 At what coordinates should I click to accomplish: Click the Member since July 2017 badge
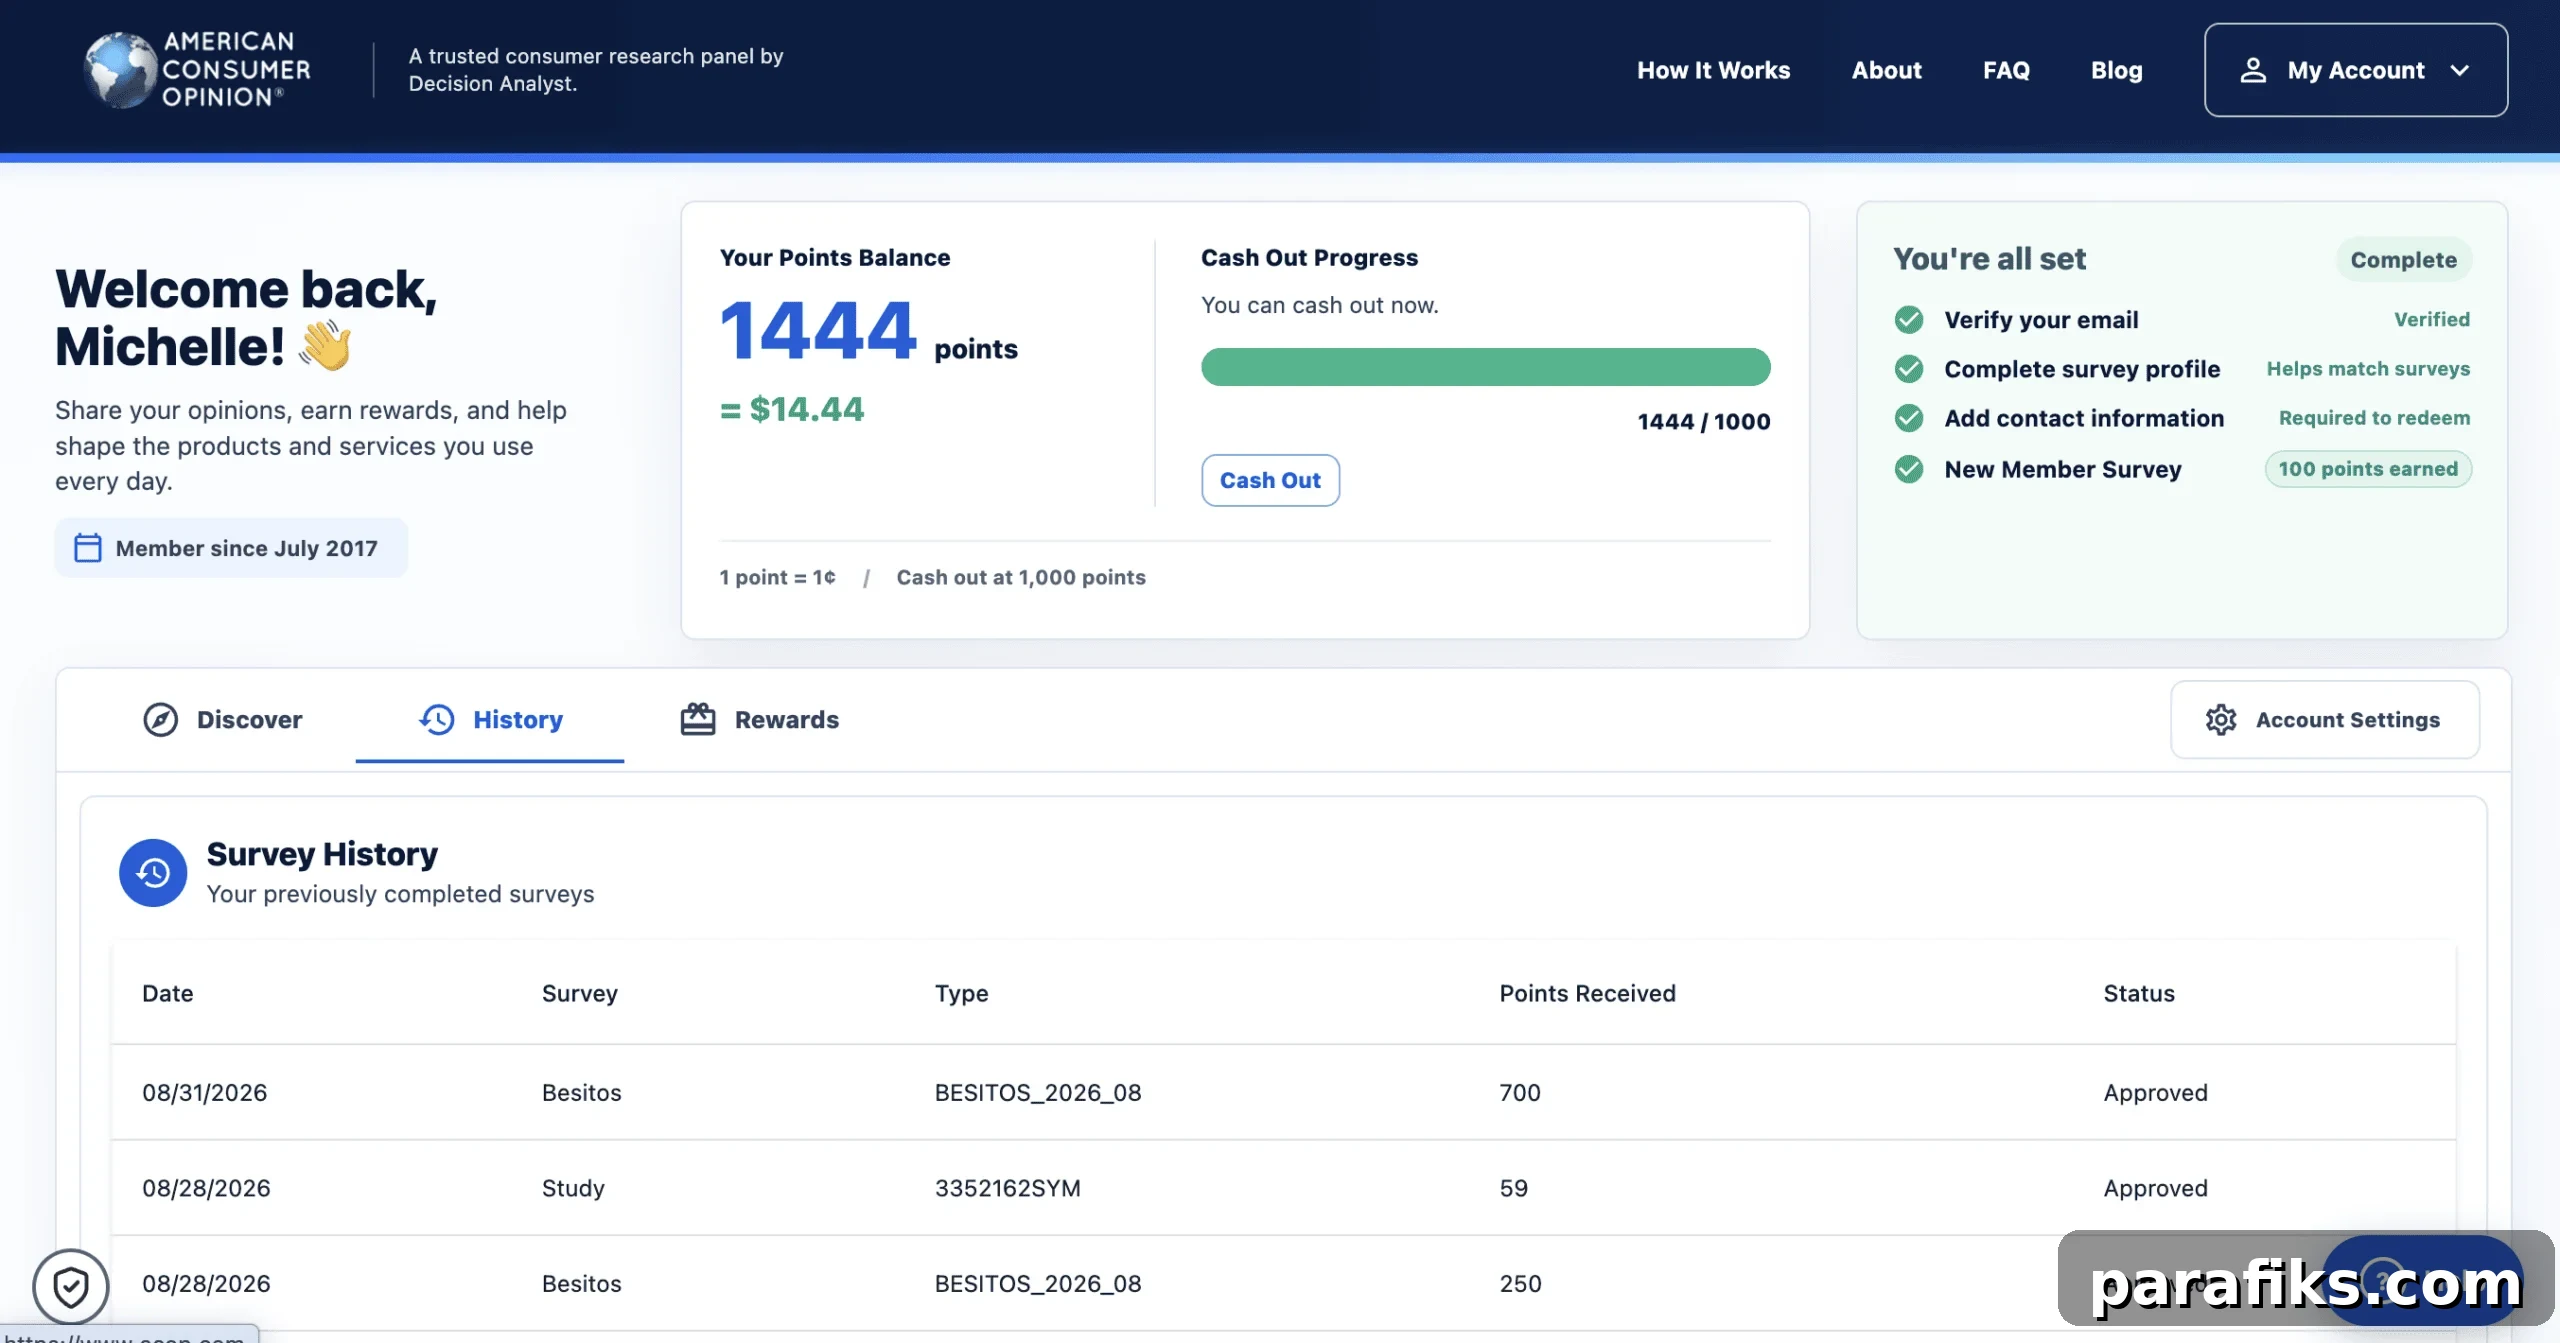pos(231,548)
